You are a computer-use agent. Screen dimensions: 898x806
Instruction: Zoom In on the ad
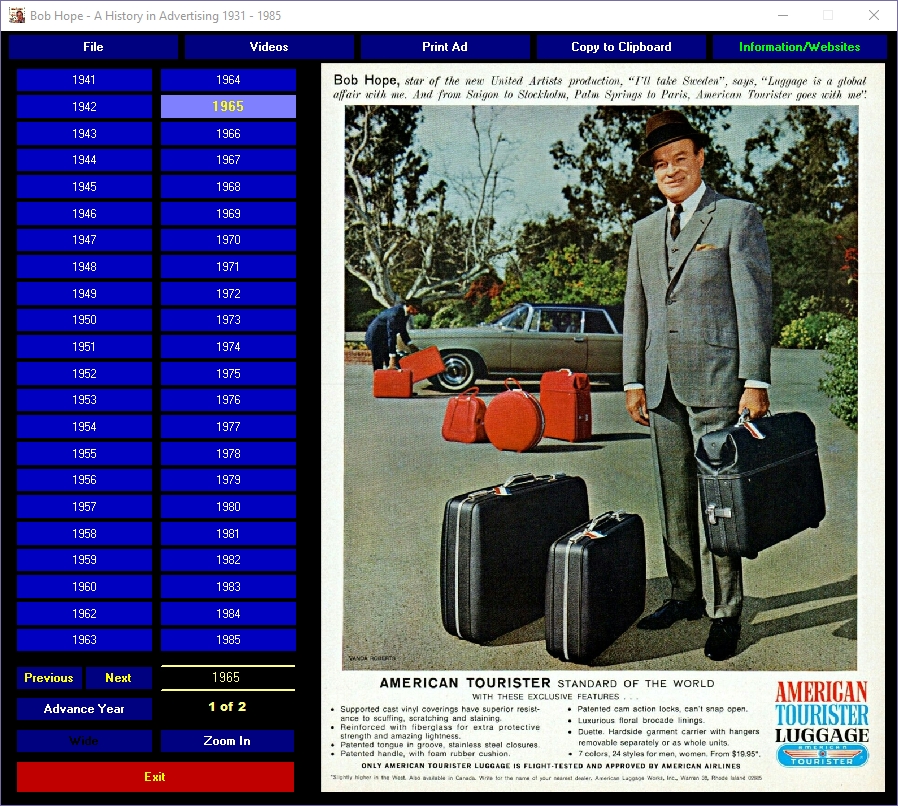coord(227,741)
